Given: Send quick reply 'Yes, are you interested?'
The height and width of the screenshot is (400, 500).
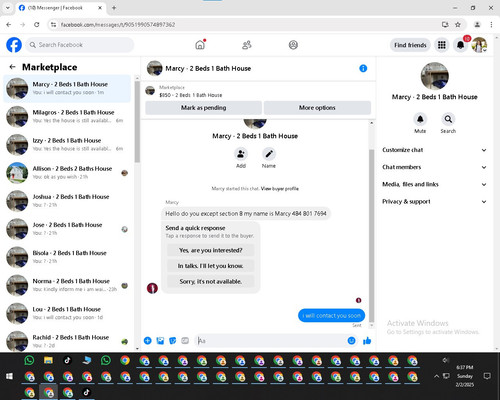Looking at the screenshot, I should pos(210,250).
